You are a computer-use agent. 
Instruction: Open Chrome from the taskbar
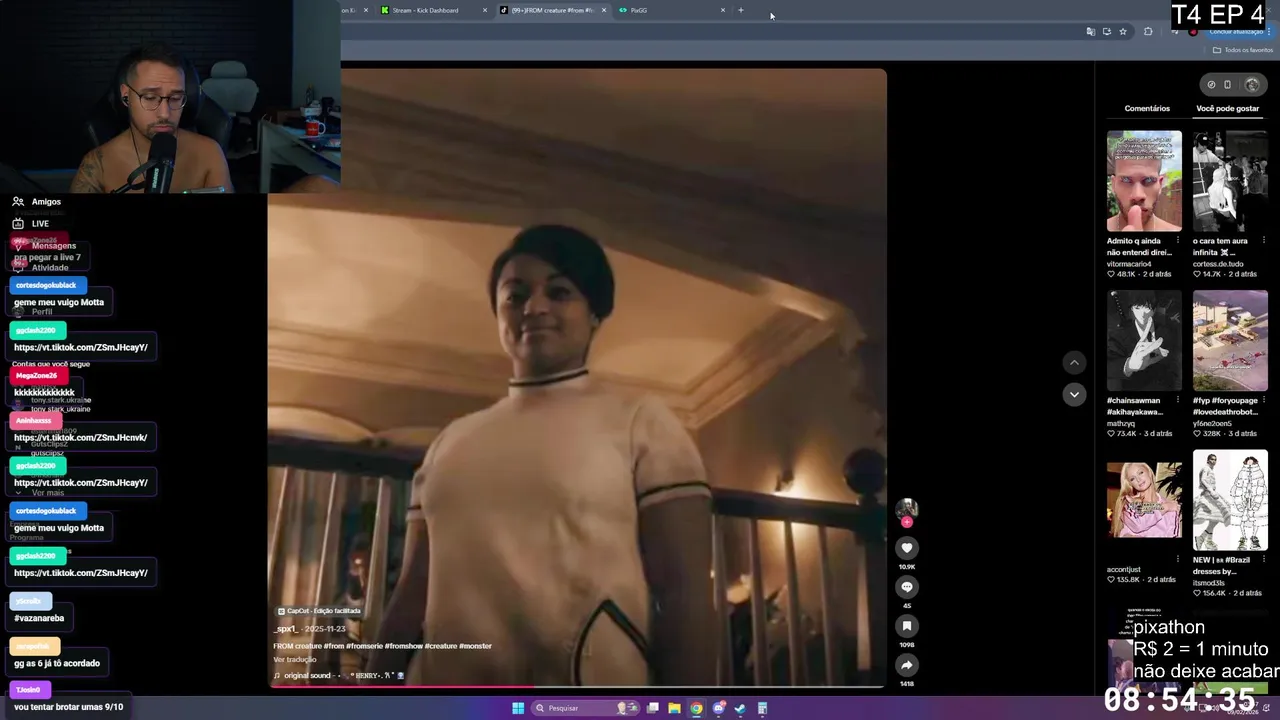[696, 708]
